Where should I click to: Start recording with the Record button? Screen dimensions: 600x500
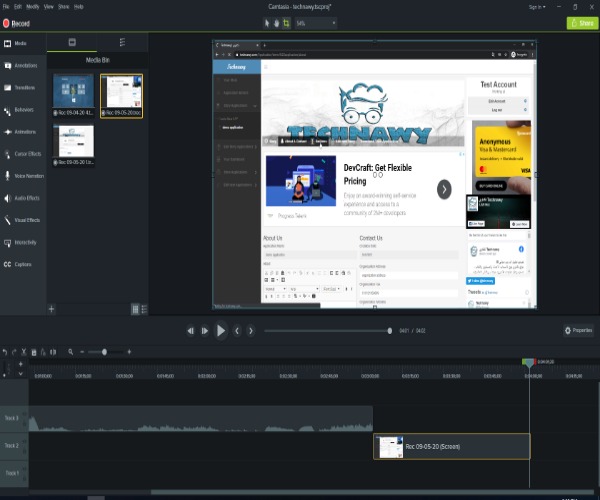(16, 23)
